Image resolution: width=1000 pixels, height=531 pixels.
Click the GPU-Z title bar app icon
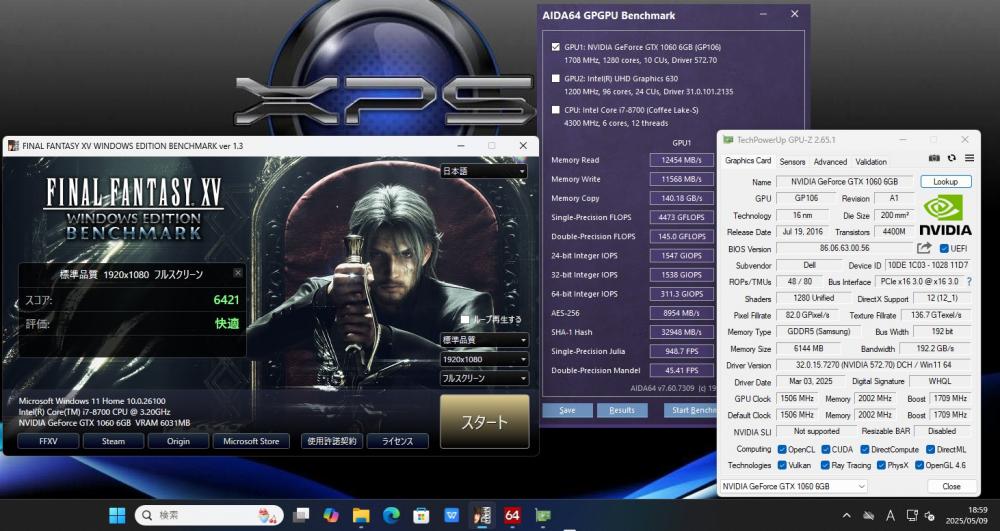(x=728, y=140)
